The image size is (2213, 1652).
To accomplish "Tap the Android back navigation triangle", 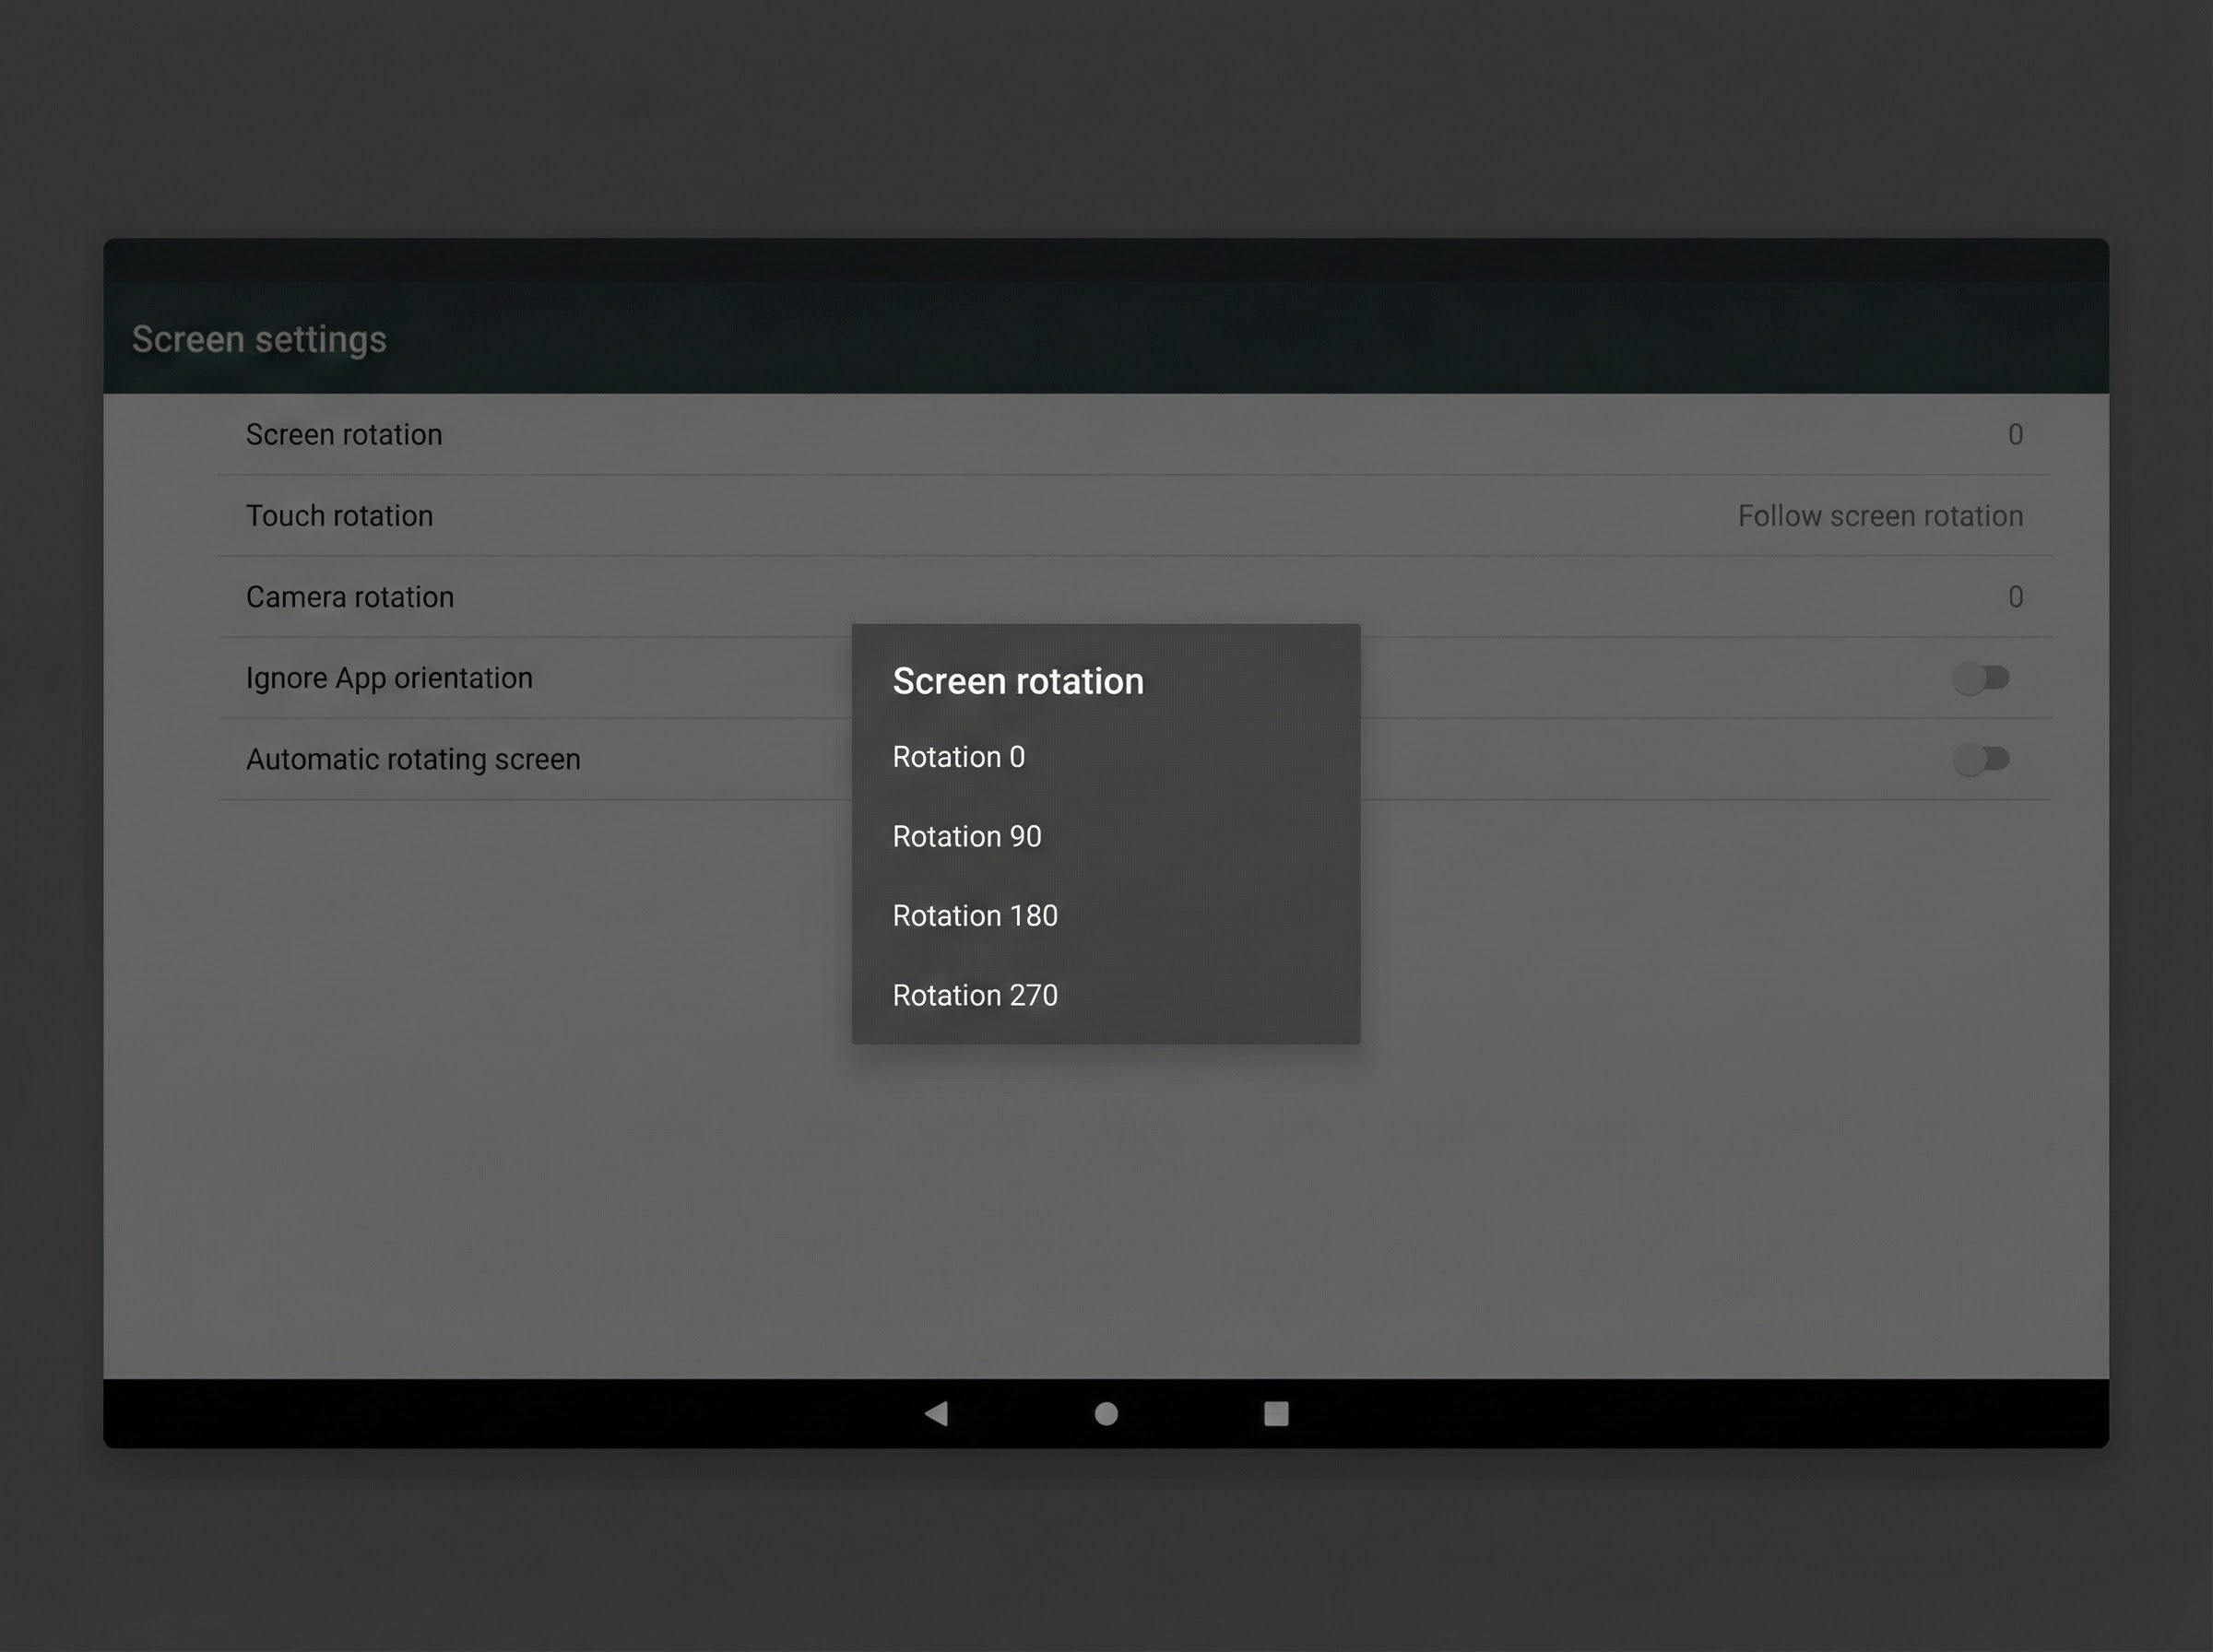I will tap(936, 1413).
